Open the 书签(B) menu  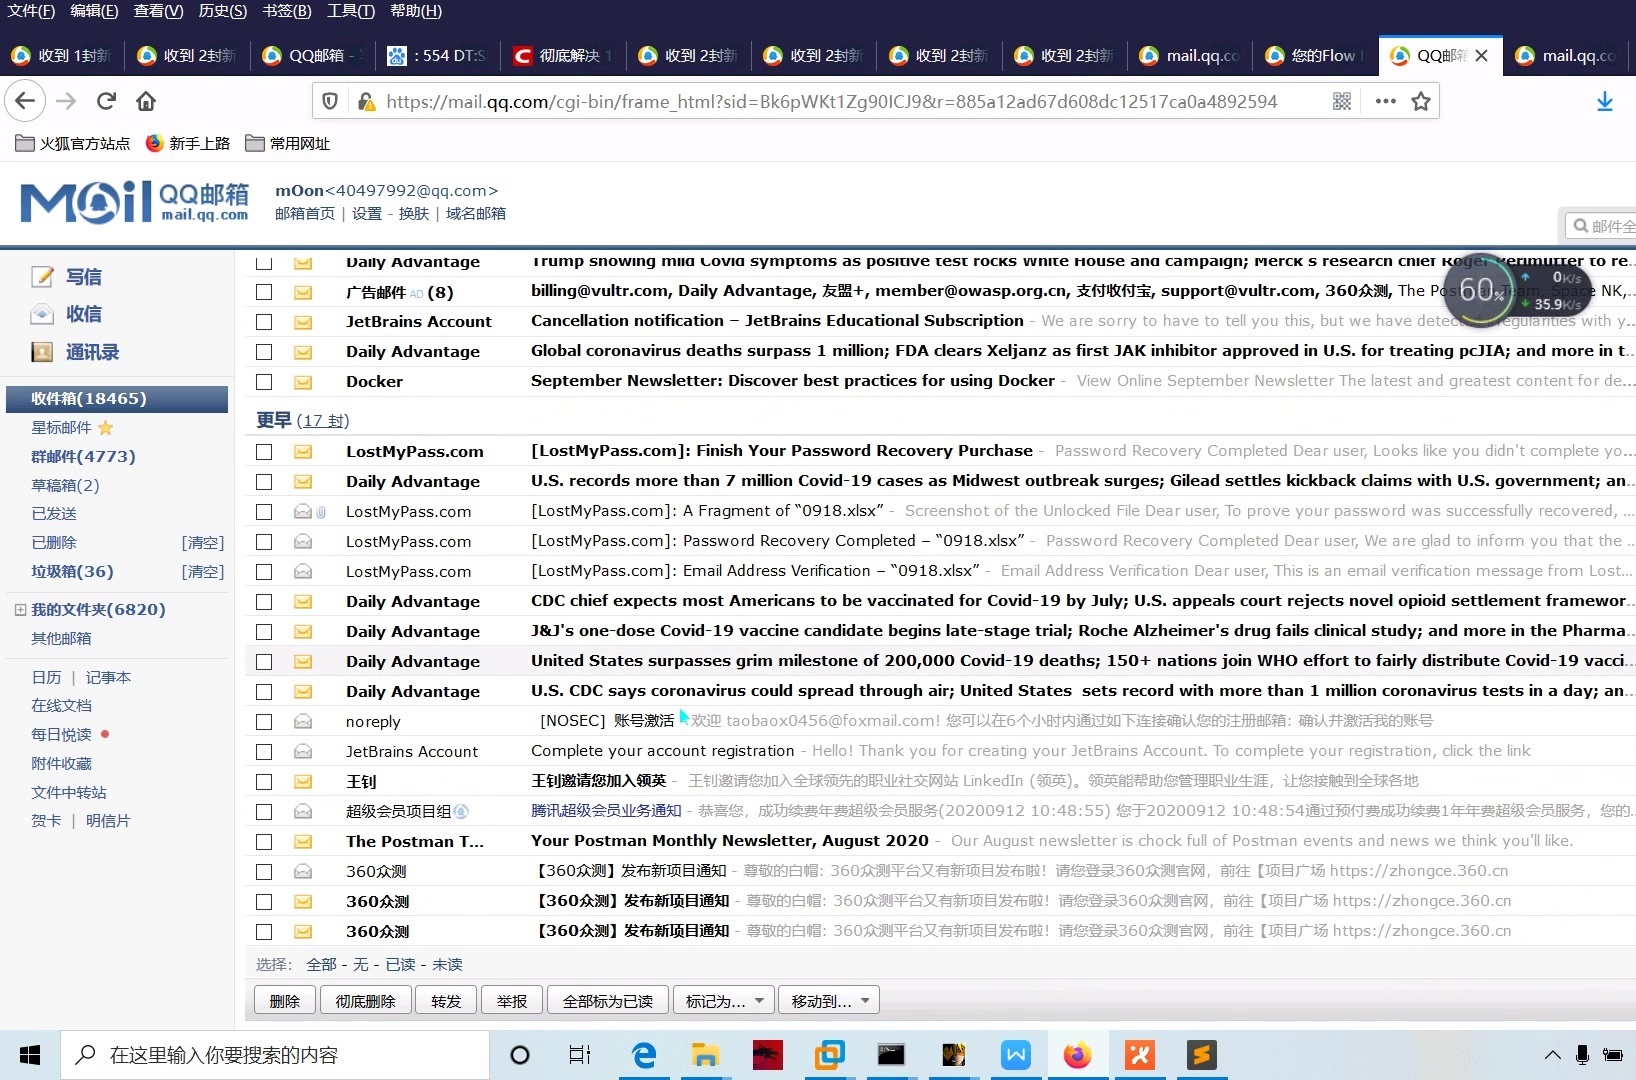(x=287, y=11)
